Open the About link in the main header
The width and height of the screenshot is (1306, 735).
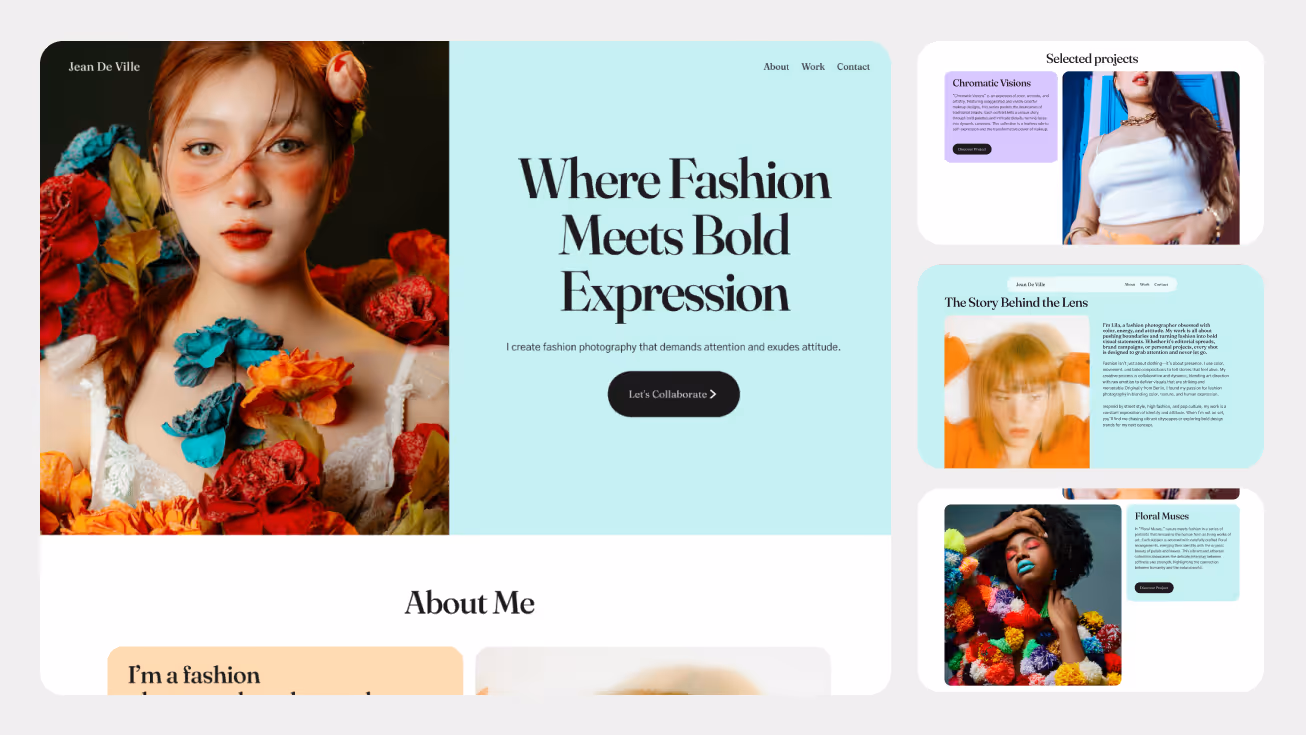tap(776, 67)
